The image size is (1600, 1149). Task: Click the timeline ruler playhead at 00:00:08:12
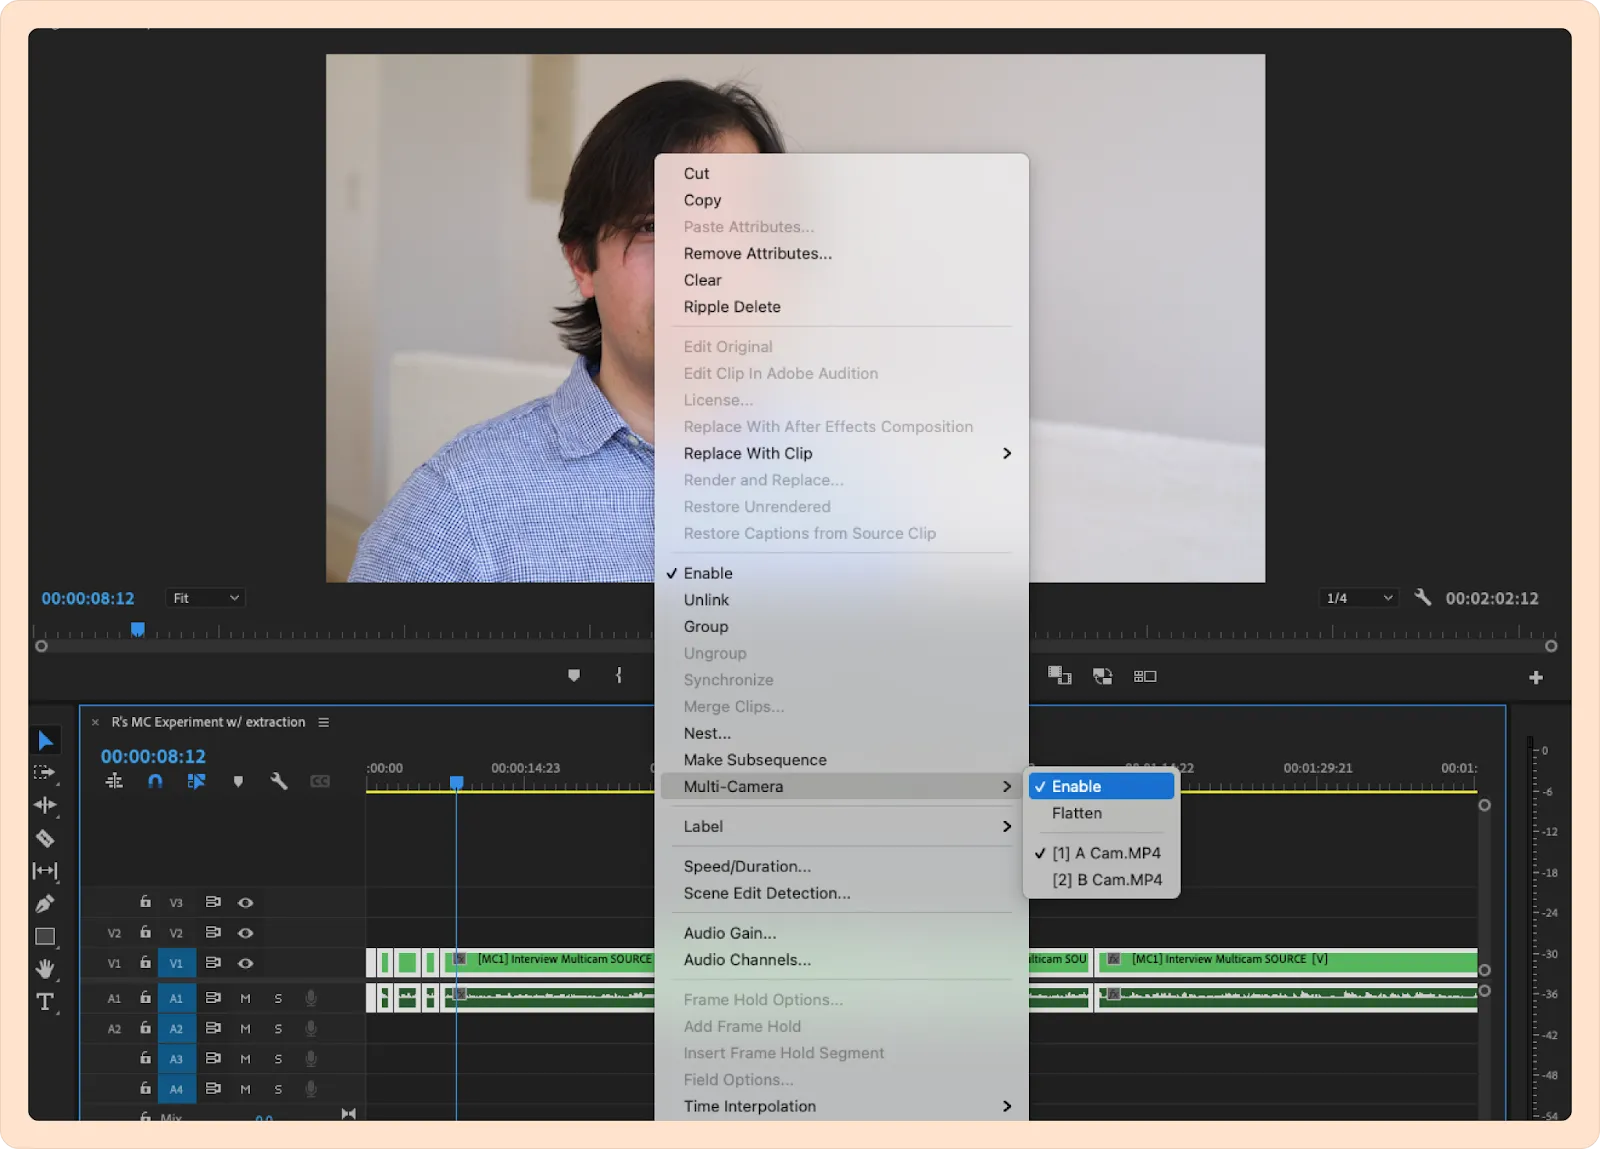tap(457, 782)
